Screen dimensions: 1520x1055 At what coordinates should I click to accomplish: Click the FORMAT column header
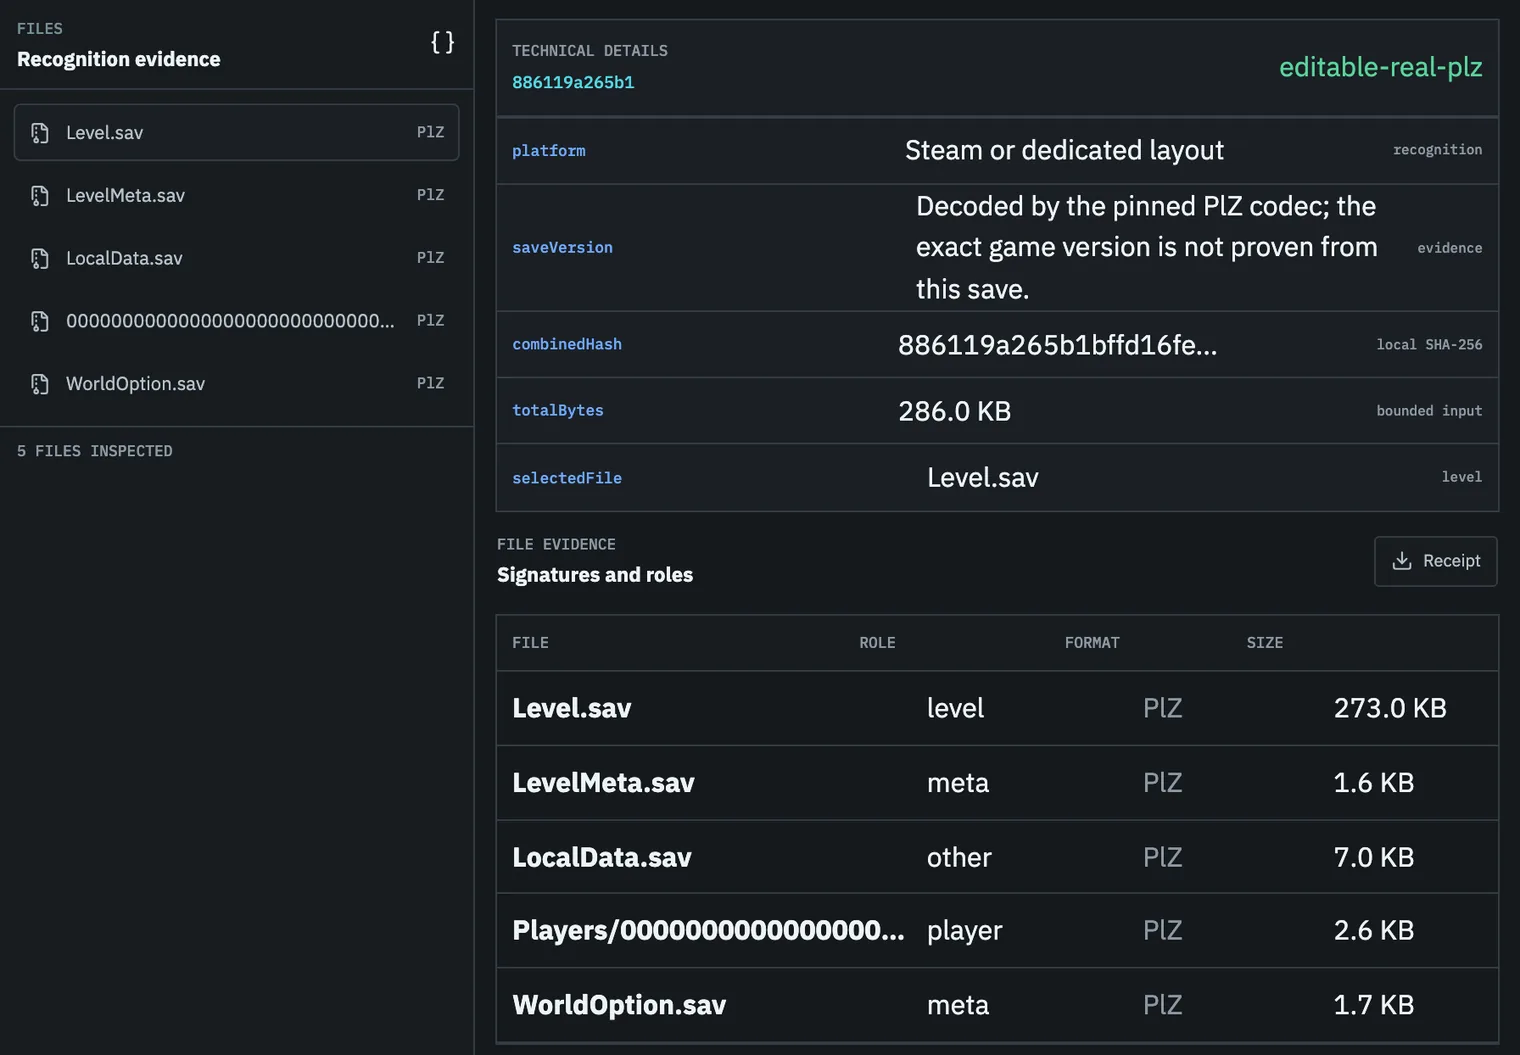coord(1092,643)
